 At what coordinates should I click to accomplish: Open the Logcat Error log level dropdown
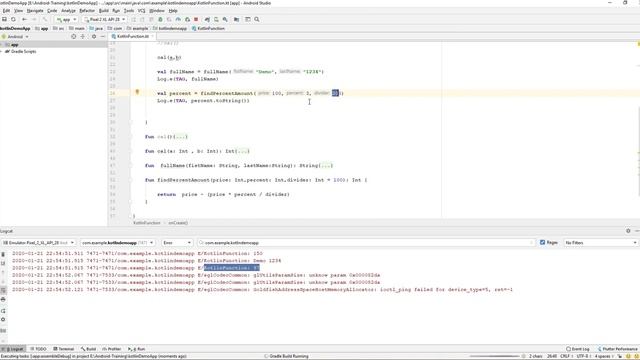(x=177, y=242)
